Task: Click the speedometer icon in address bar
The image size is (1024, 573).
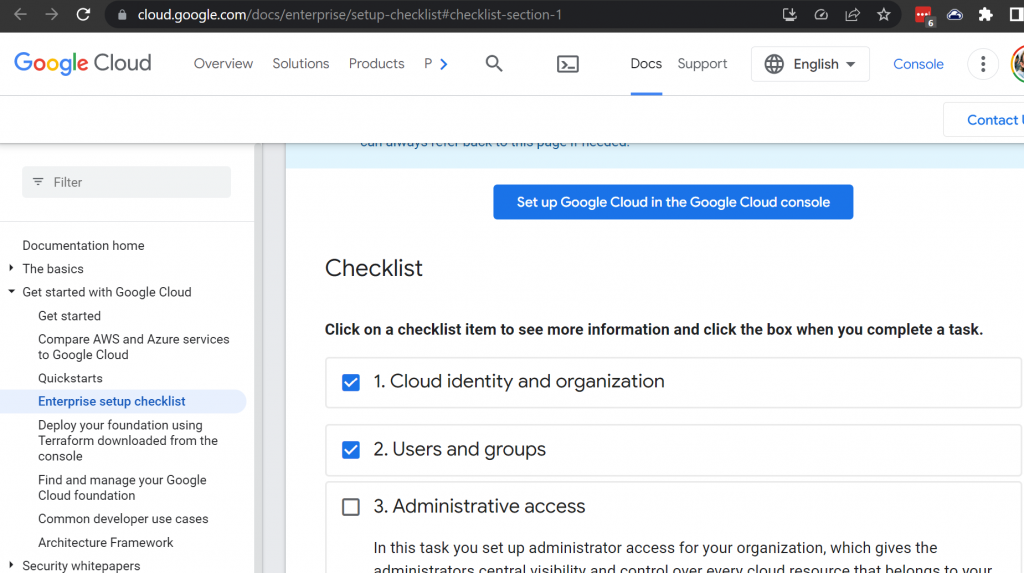Action: (x=821, y=14)
